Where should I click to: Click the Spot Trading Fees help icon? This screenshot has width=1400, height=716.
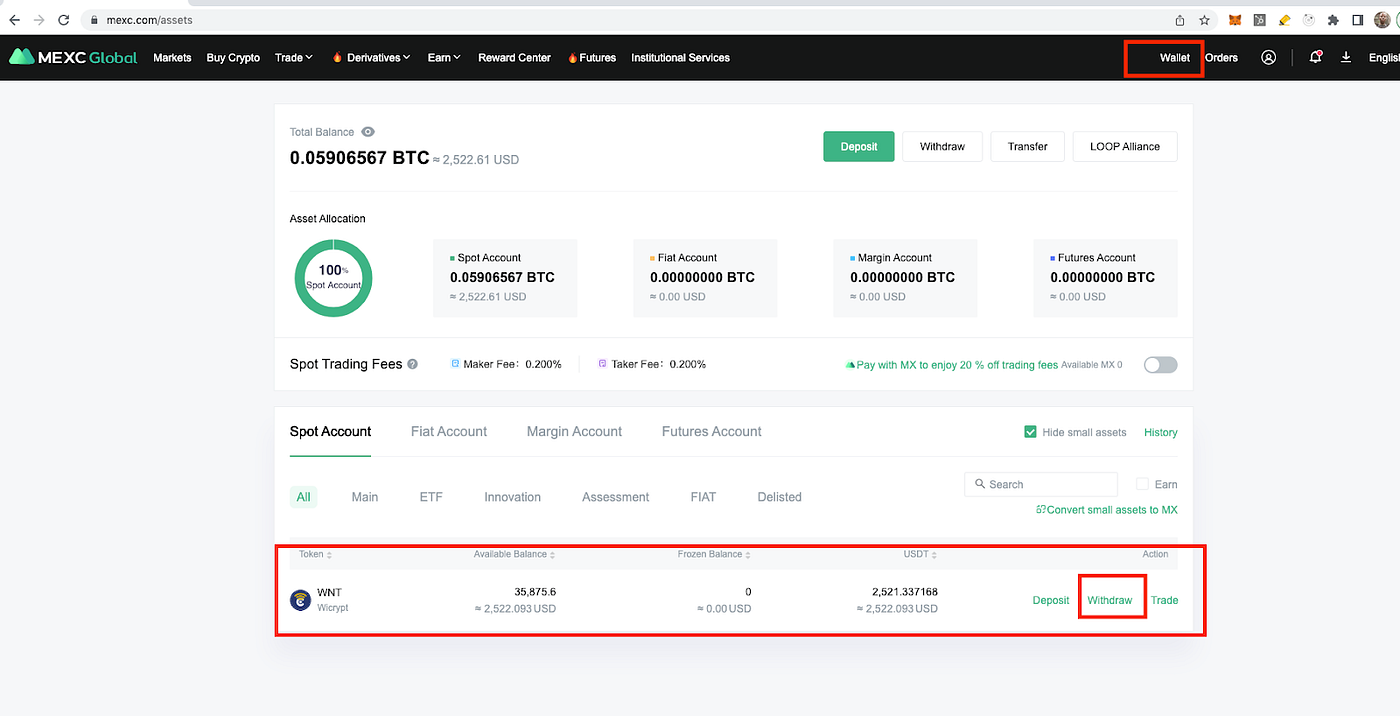tap(412, 365)
